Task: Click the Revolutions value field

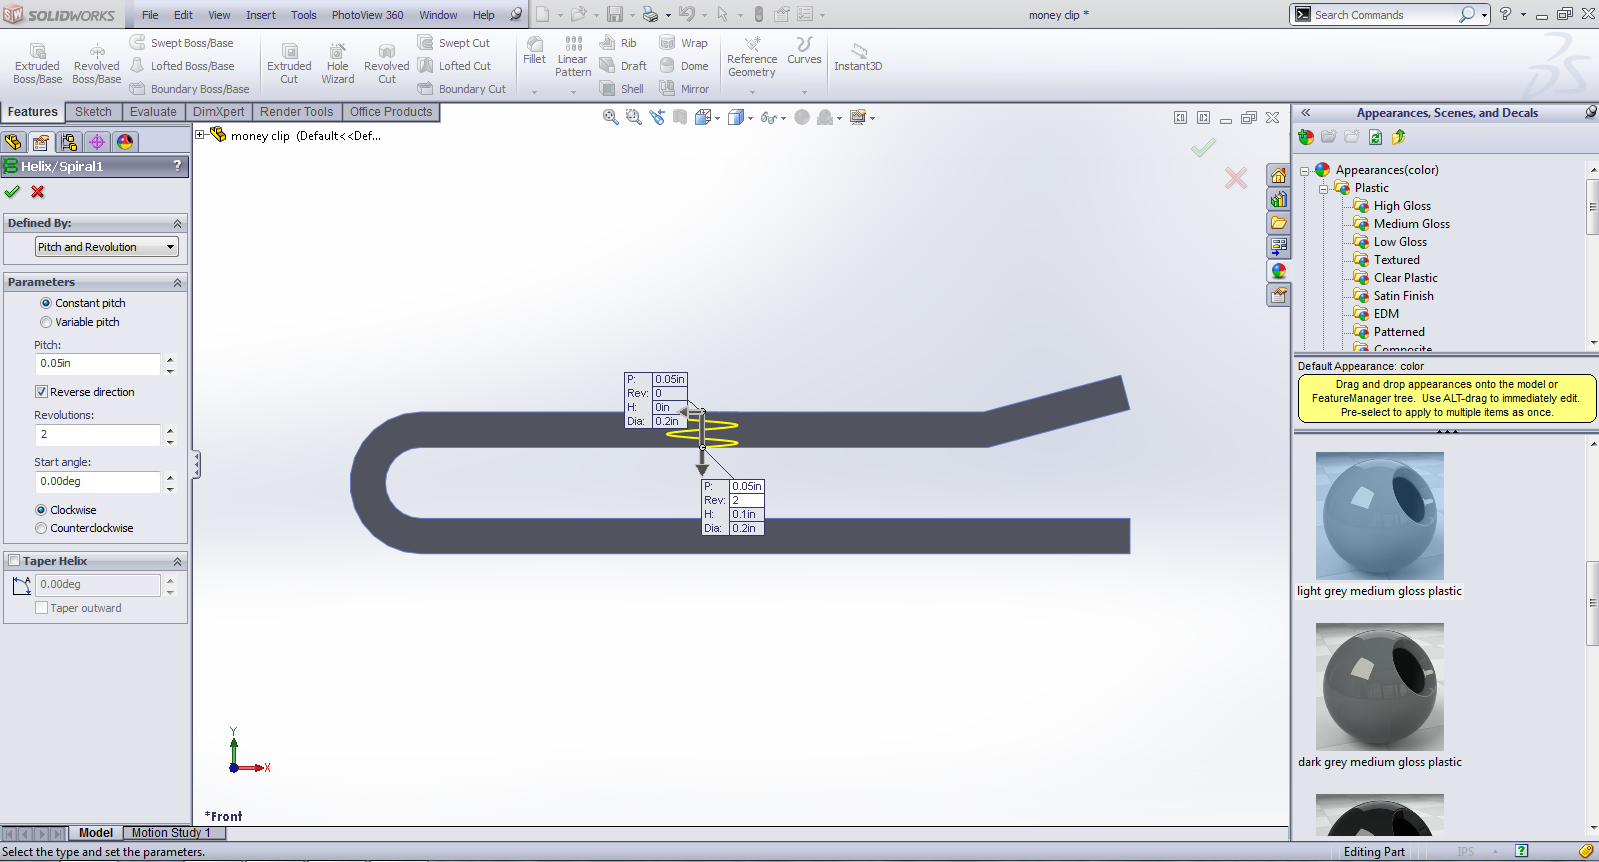Action: pos(97,435)
